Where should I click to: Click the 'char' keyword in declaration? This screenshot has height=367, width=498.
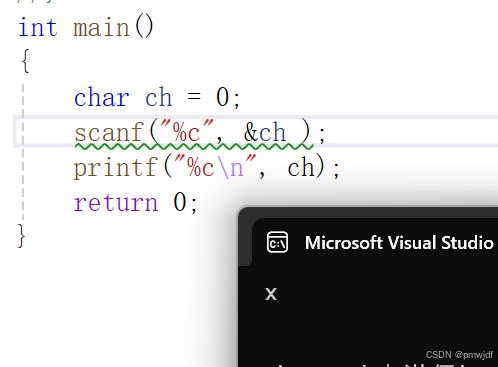click(x=101, y=97)
